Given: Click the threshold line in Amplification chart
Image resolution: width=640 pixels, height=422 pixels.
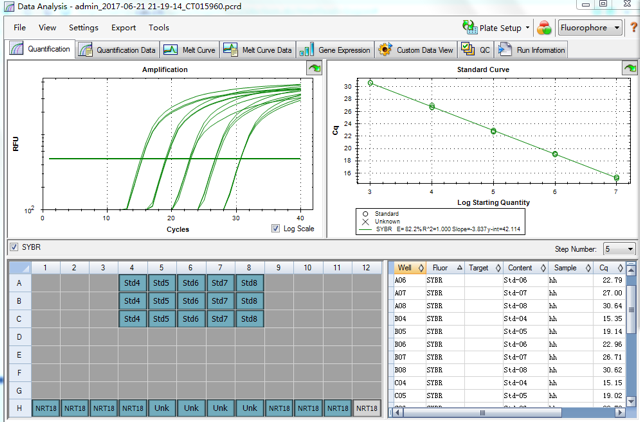Looking at the screenshot, I should click(175, 158).
